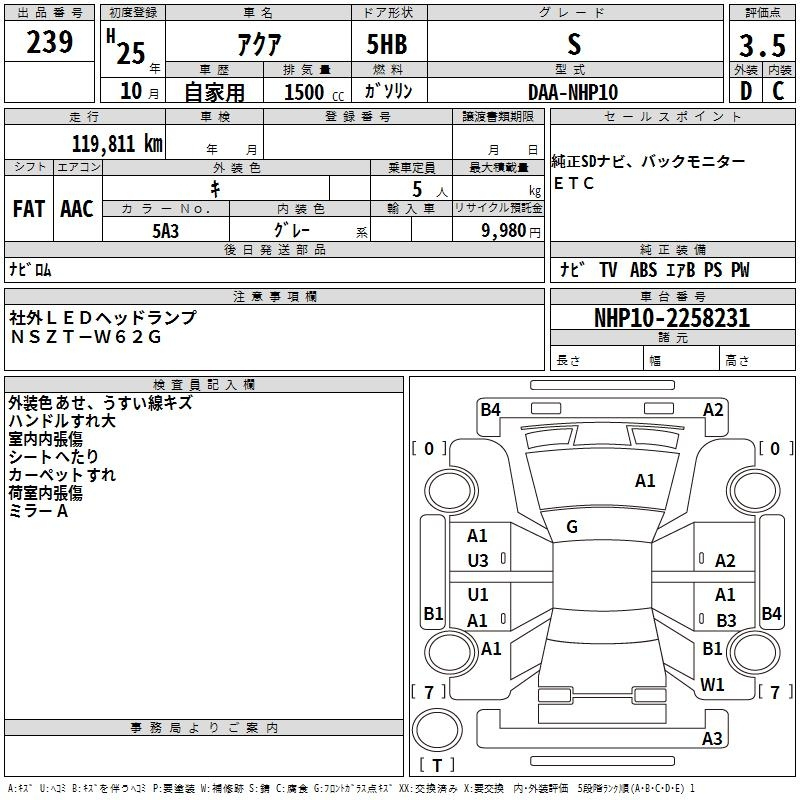Click the shift value FAT

pyautogui.click(x=29, y=209)
